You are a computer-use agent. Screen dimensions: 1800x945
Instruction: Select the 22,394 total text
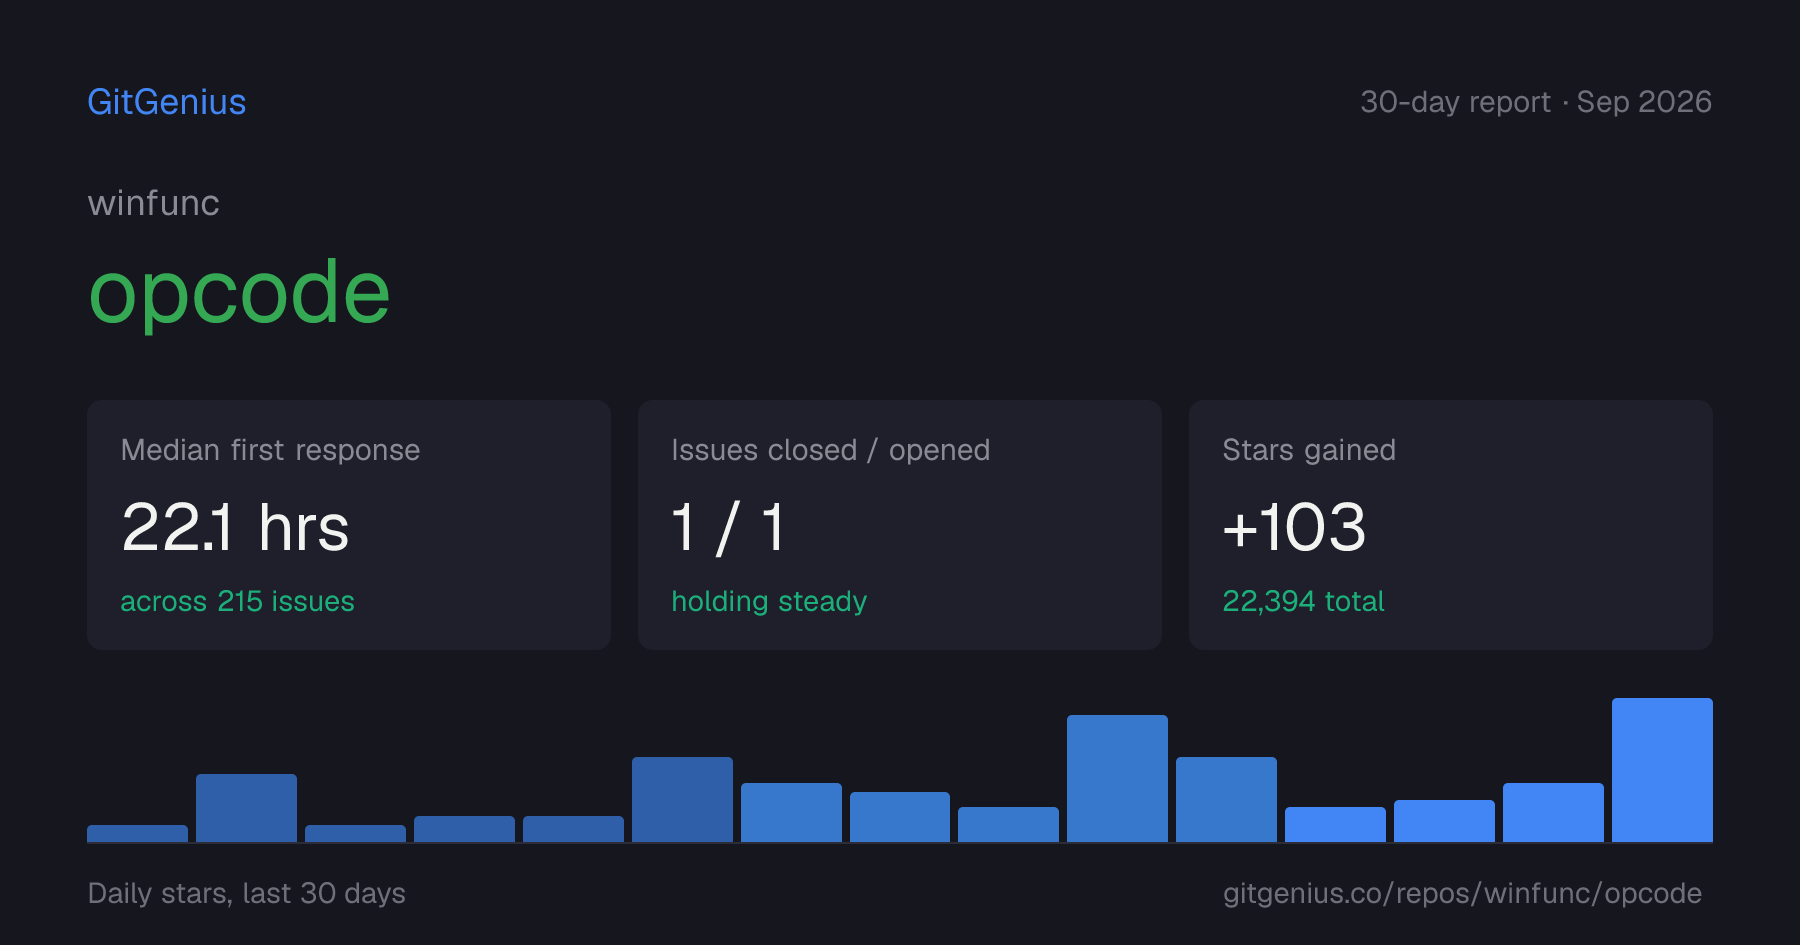pos(1303,601)
